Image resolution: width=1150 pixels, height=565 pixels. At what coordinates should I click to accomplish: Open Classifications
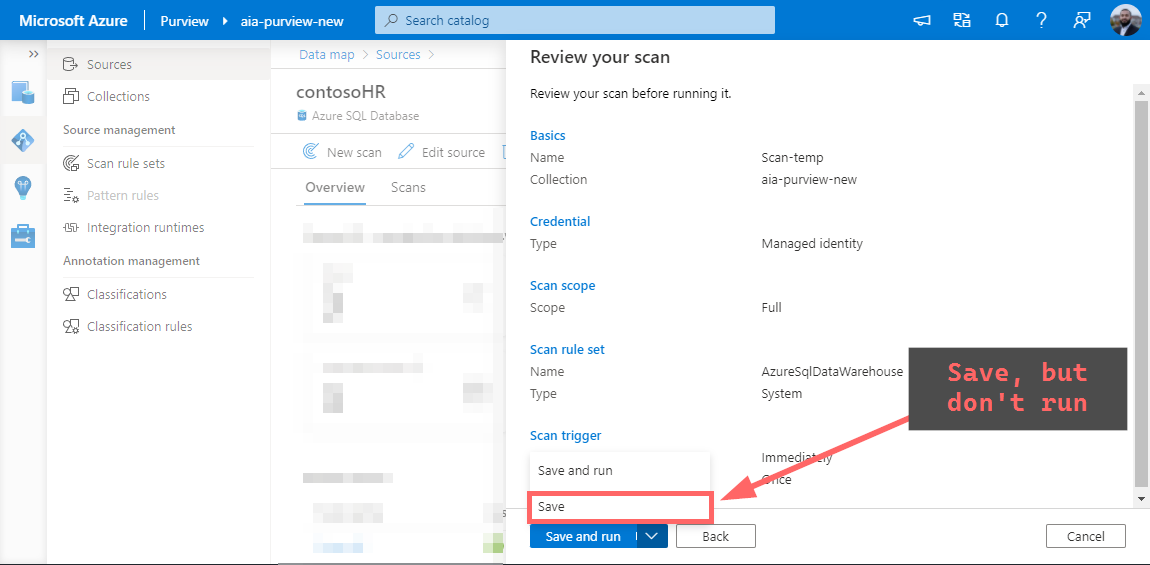(x=158, y=294)
